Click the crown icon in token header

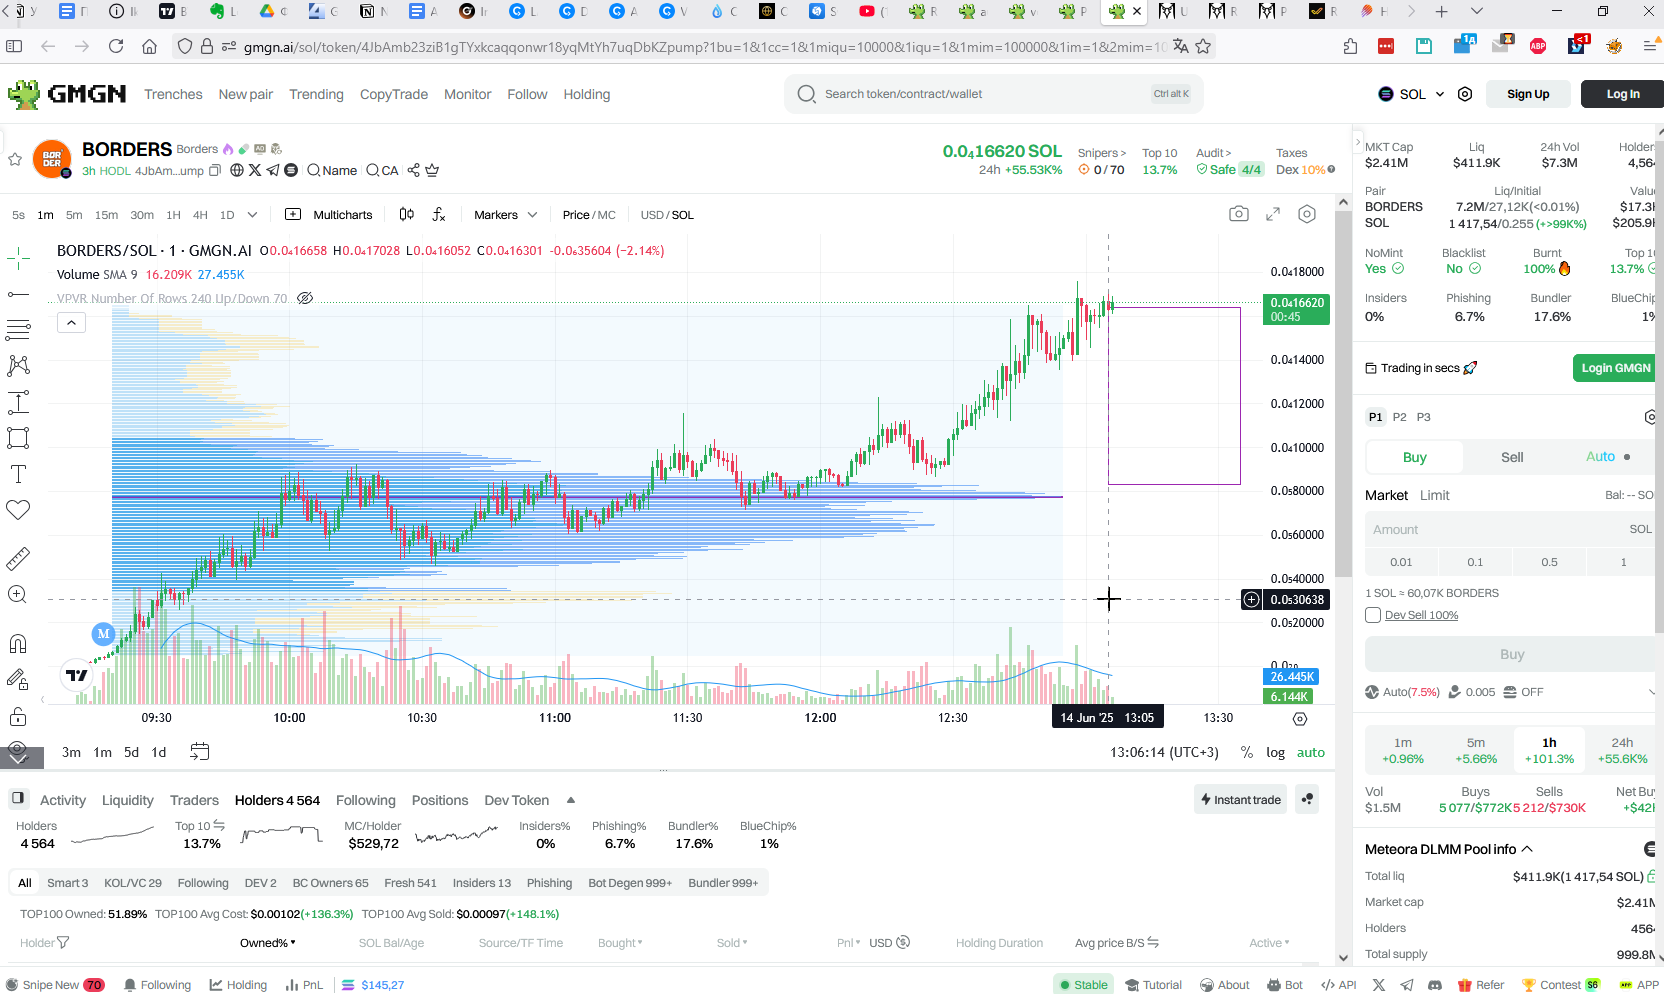pyautogui.click(x=432, y=170)
